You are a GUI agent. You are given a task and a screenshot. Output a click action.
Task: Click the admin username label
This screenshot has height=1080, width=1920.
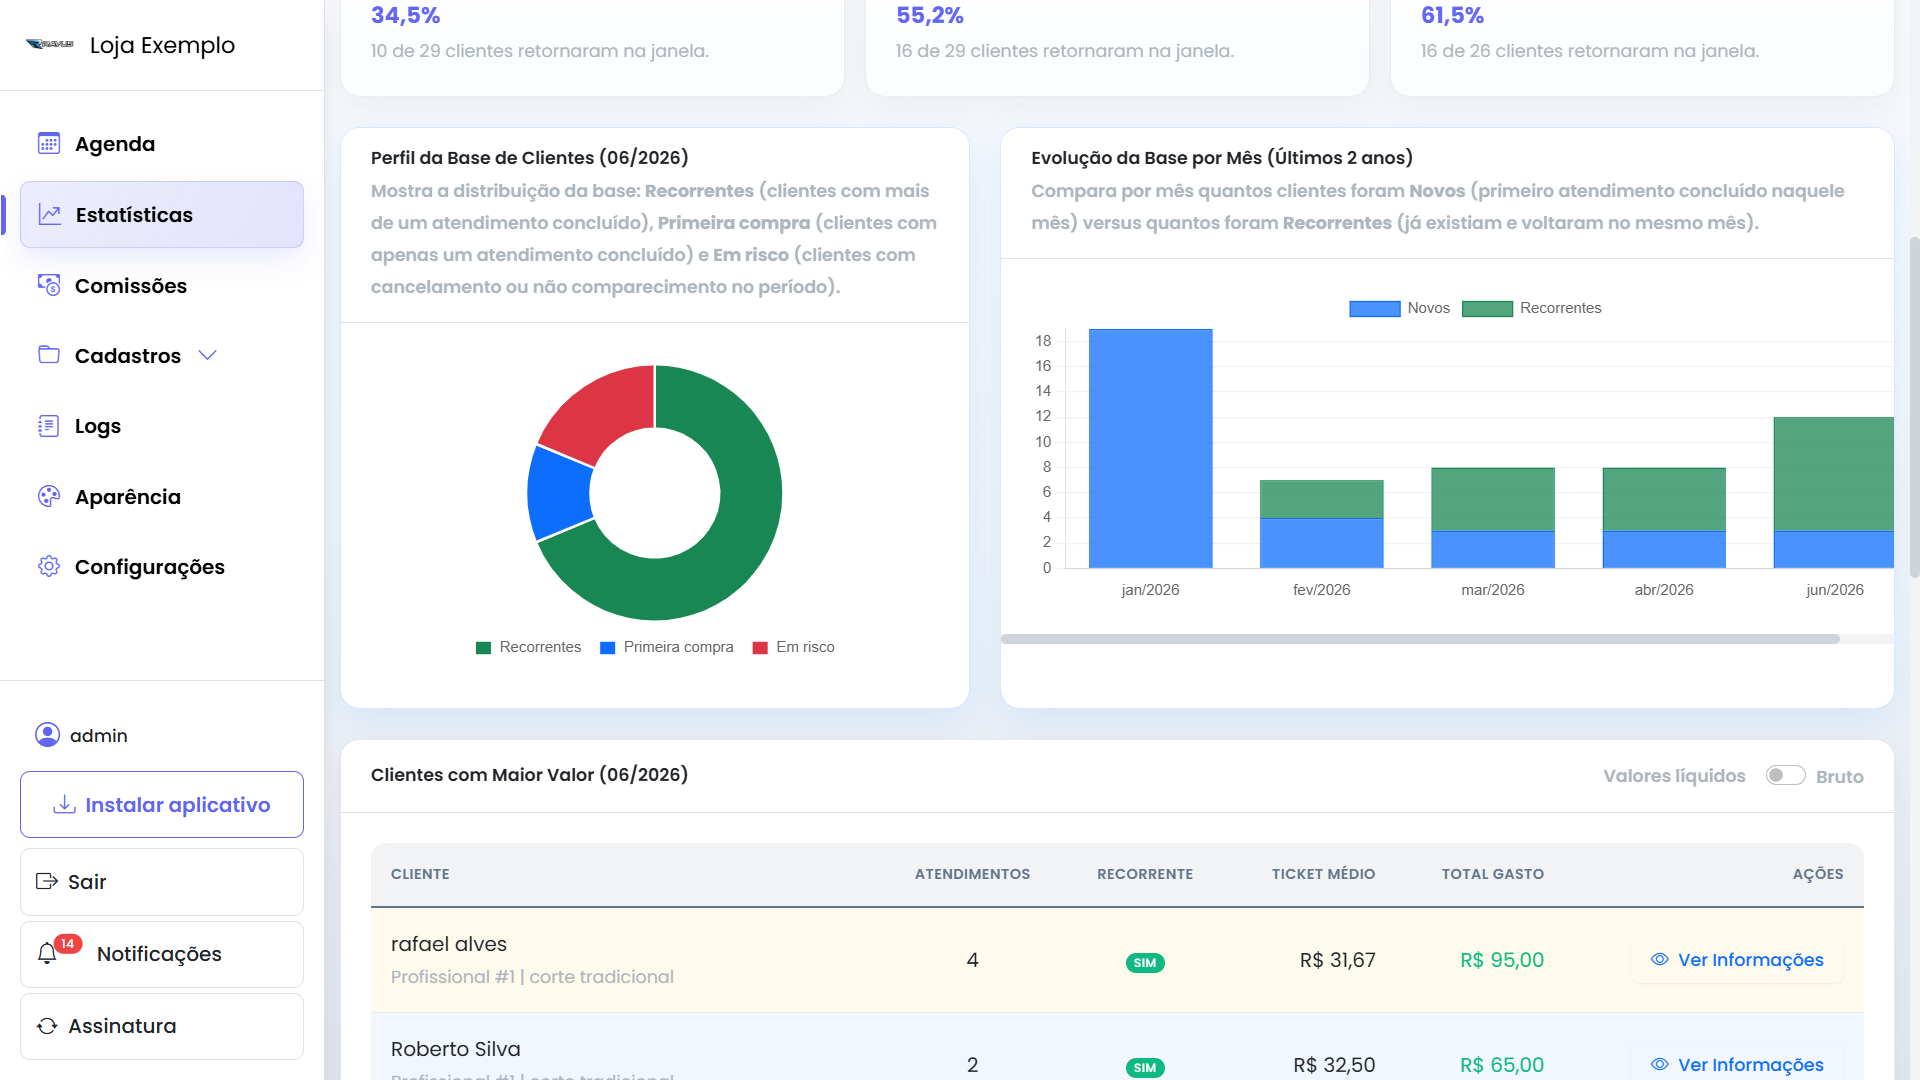pyautogui.click(x=99, y=735)
